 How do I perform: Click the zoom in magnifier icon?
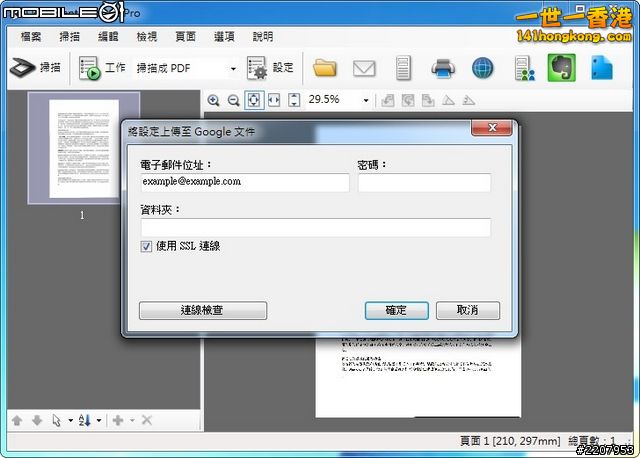tap(213, 100)
